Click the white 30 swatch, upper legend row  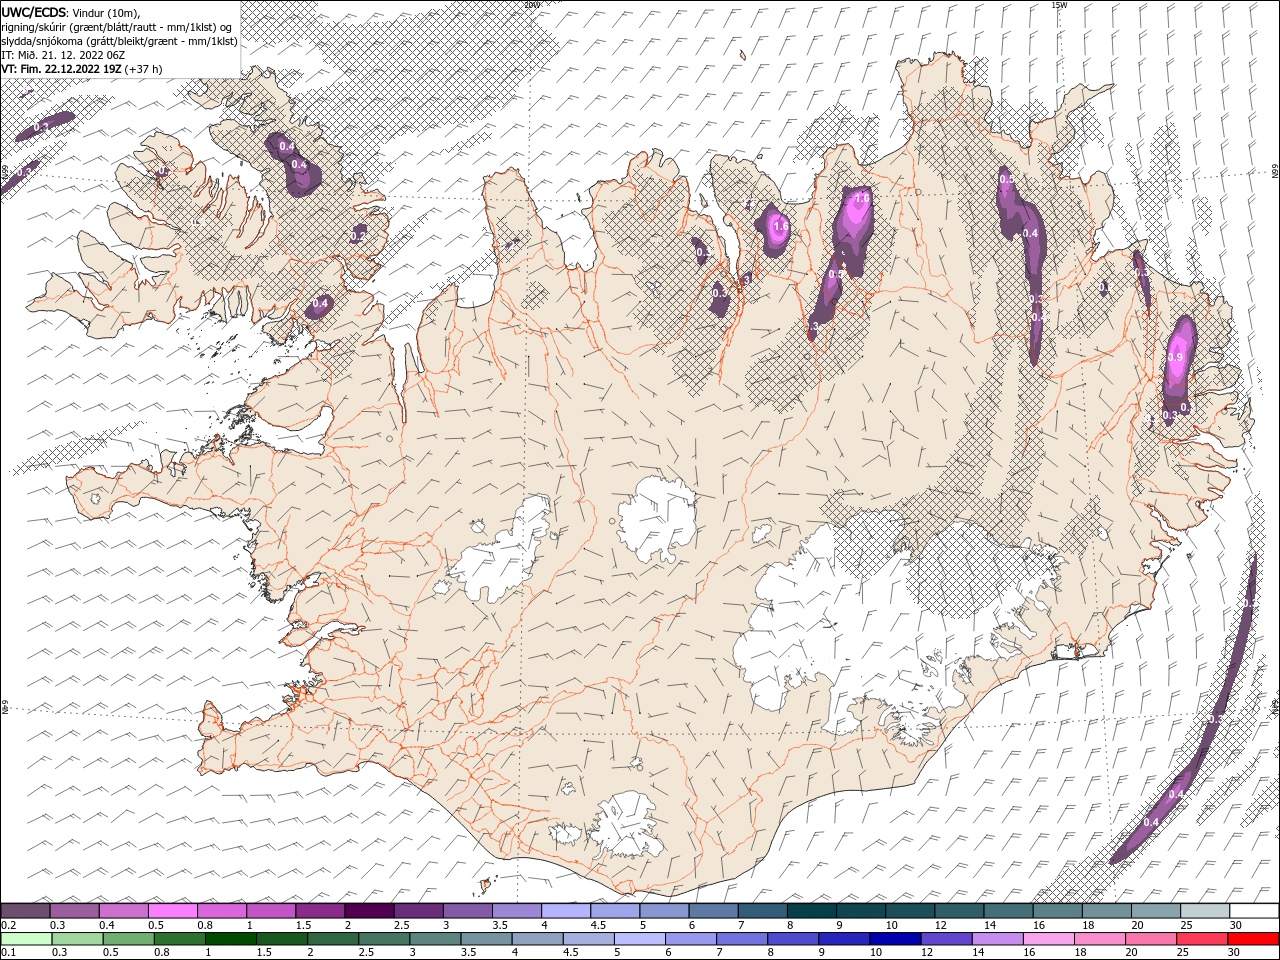(x=1254, y=910)
